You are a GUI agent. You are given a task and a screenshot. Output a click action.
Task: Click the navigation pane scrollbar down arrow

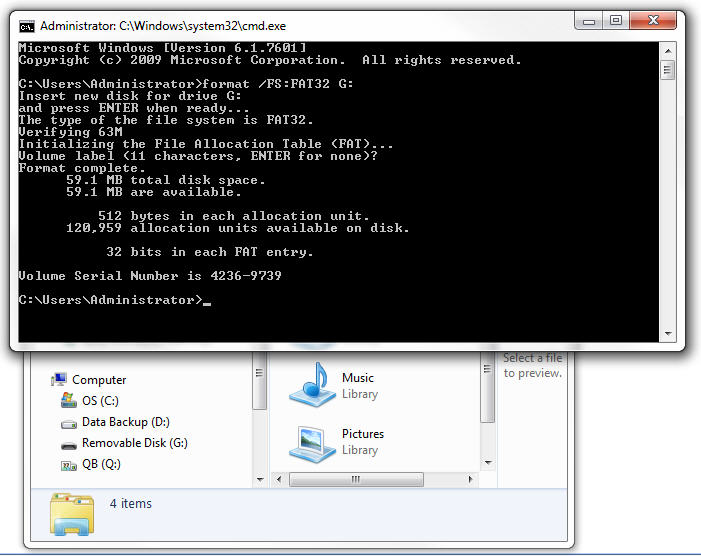260,479
